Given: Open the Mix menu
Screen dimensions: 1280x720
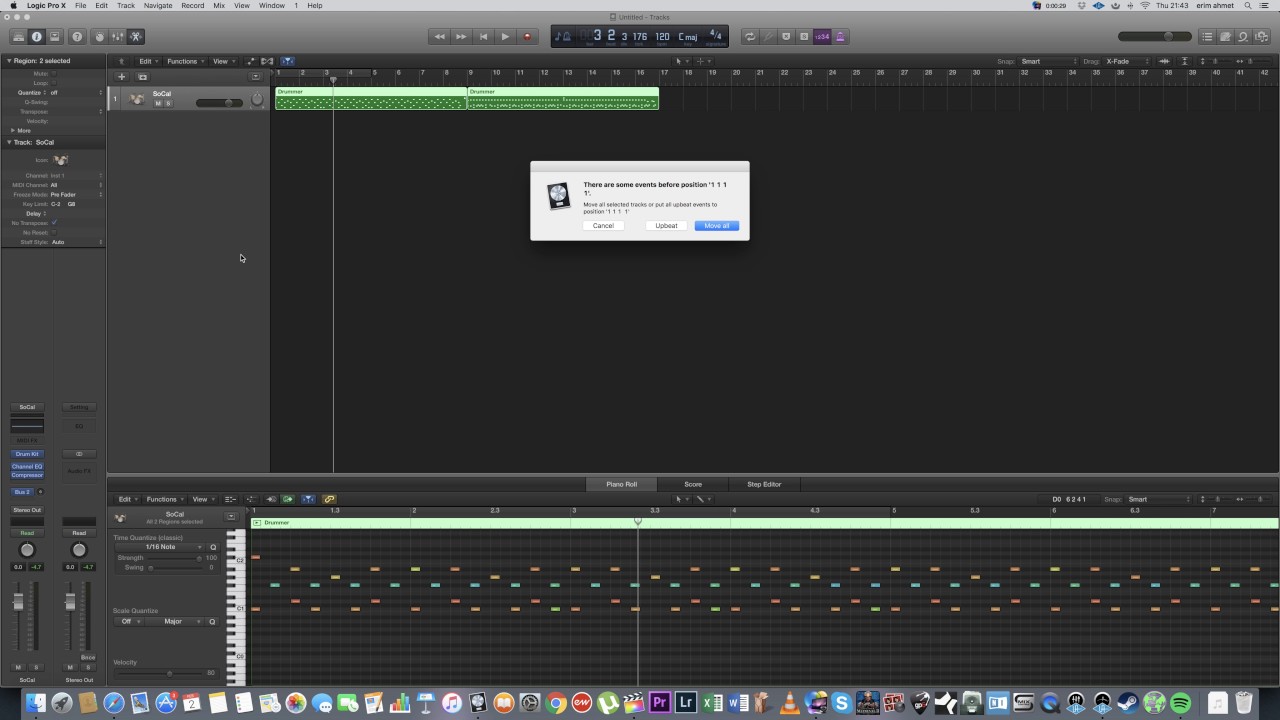Looking at the screenshot, I should tap(219, 5).
